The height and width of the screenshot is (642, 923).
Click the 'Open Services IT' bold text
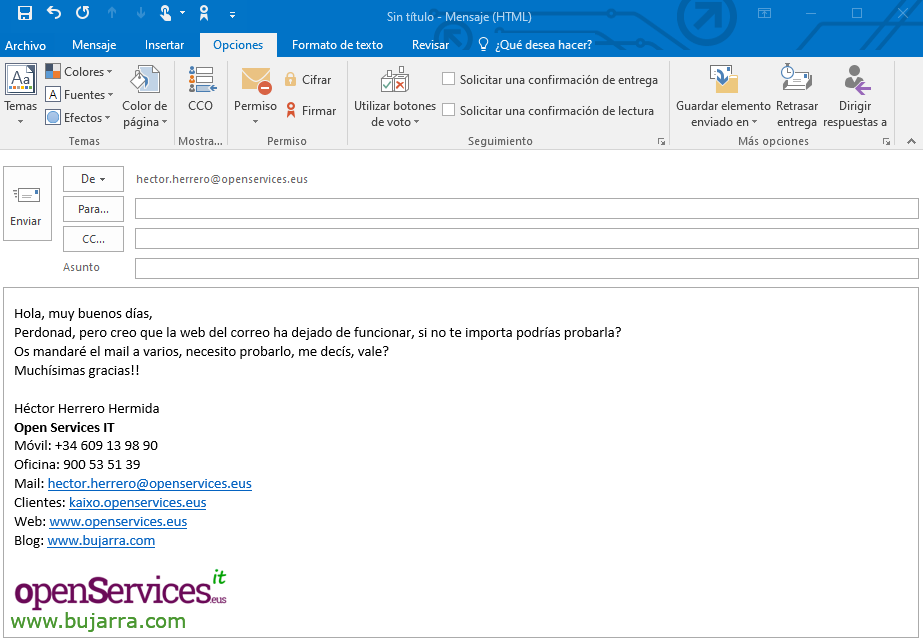point(64,427)
